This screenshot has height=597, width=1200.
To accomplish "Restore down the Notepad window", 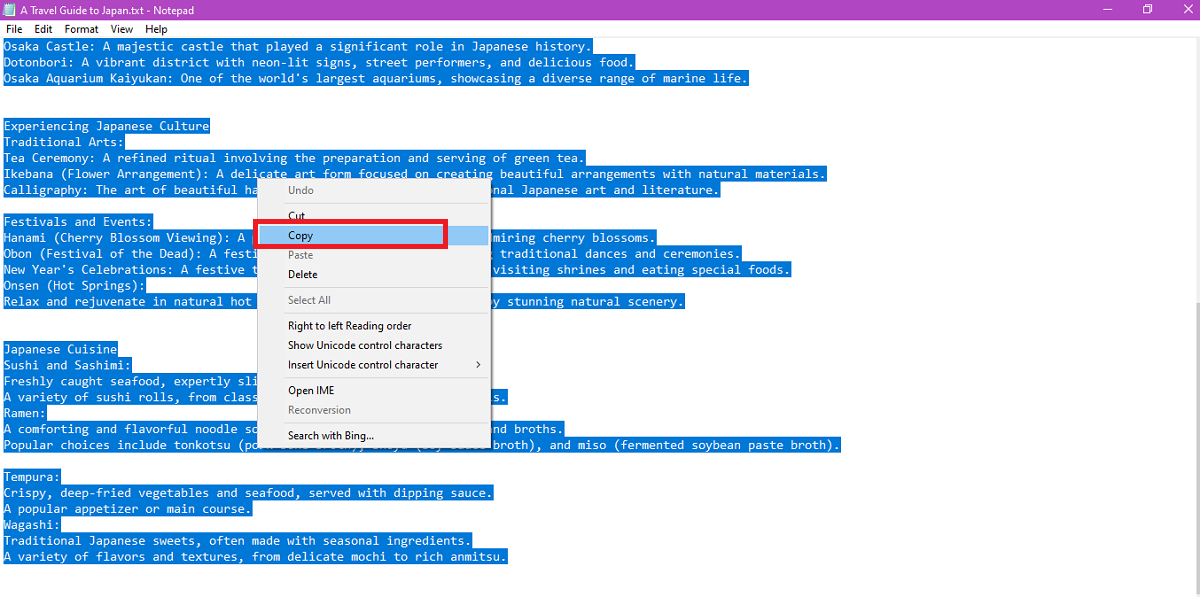I will pos(1147,10).
